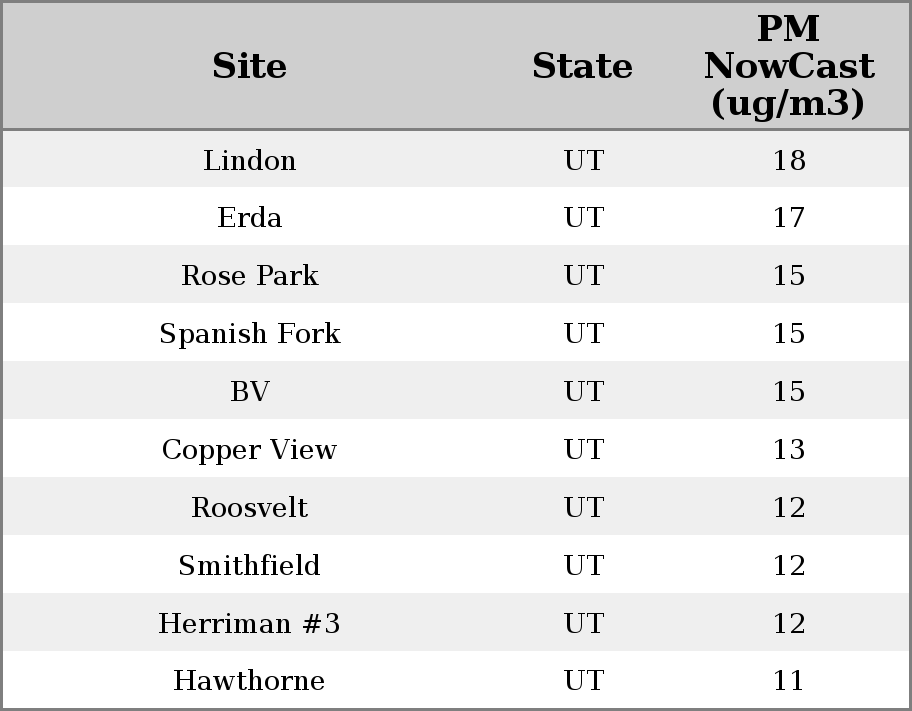Image resolution: width=912 pixels, height=711 pixels.
Task: Click the PM value 13 for Copper View
Action: click(x=788, y=450)
